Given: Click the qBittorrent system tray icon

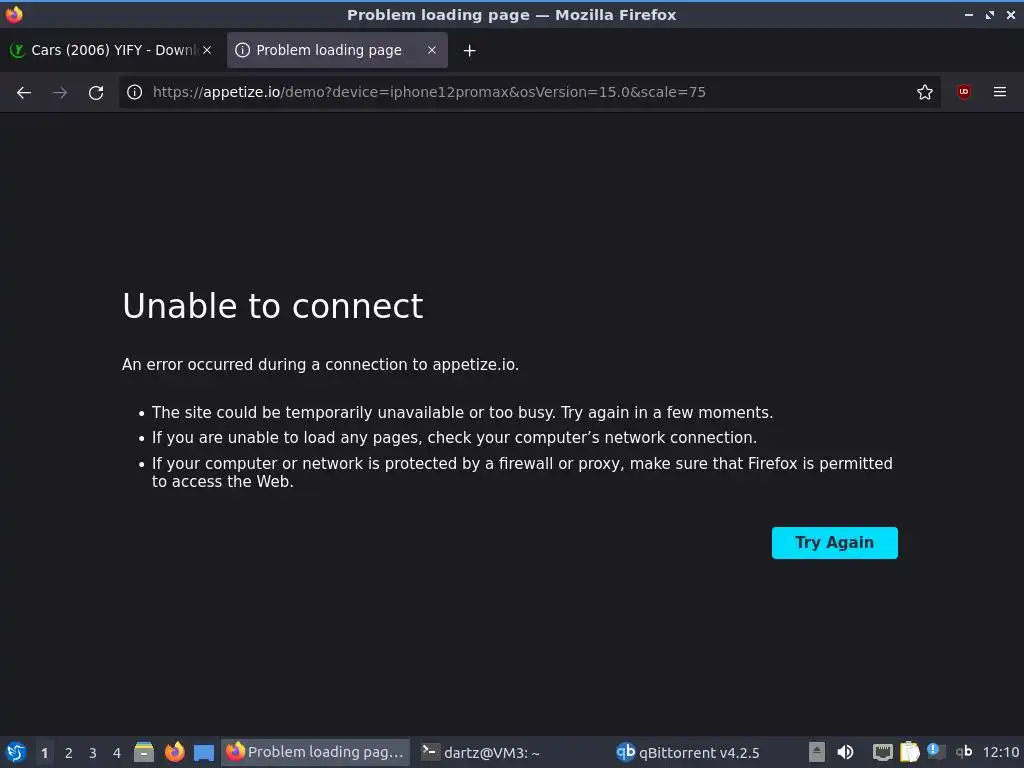Looking at the screenshot, I should (963, 752).
